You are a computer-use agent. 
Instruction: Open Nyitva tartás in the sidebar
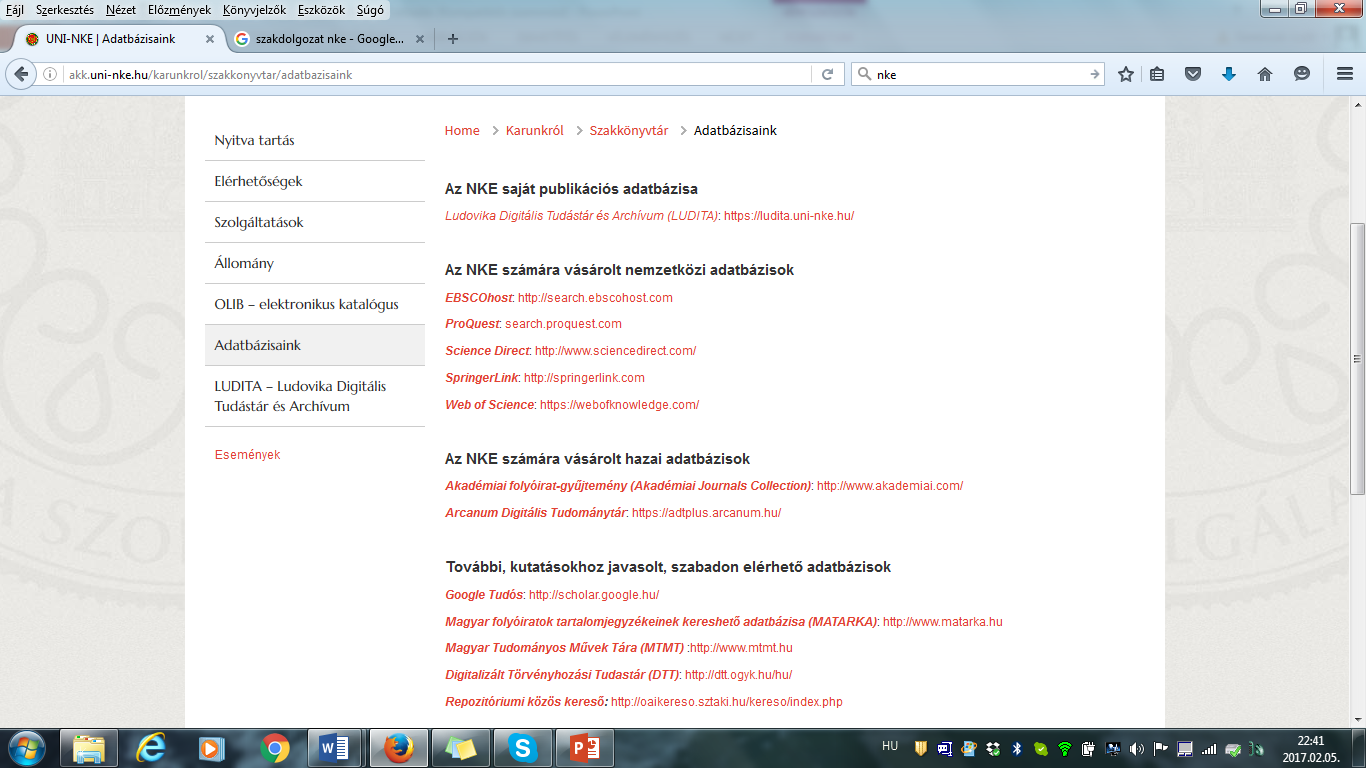point(315,140)
